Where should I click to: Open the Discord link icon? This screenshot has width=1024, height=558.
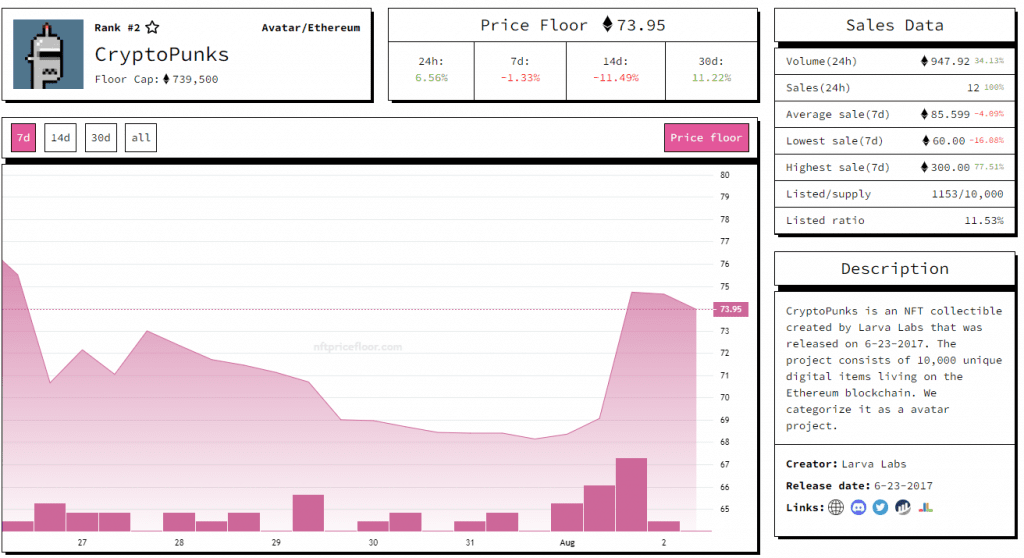(858, 507)
